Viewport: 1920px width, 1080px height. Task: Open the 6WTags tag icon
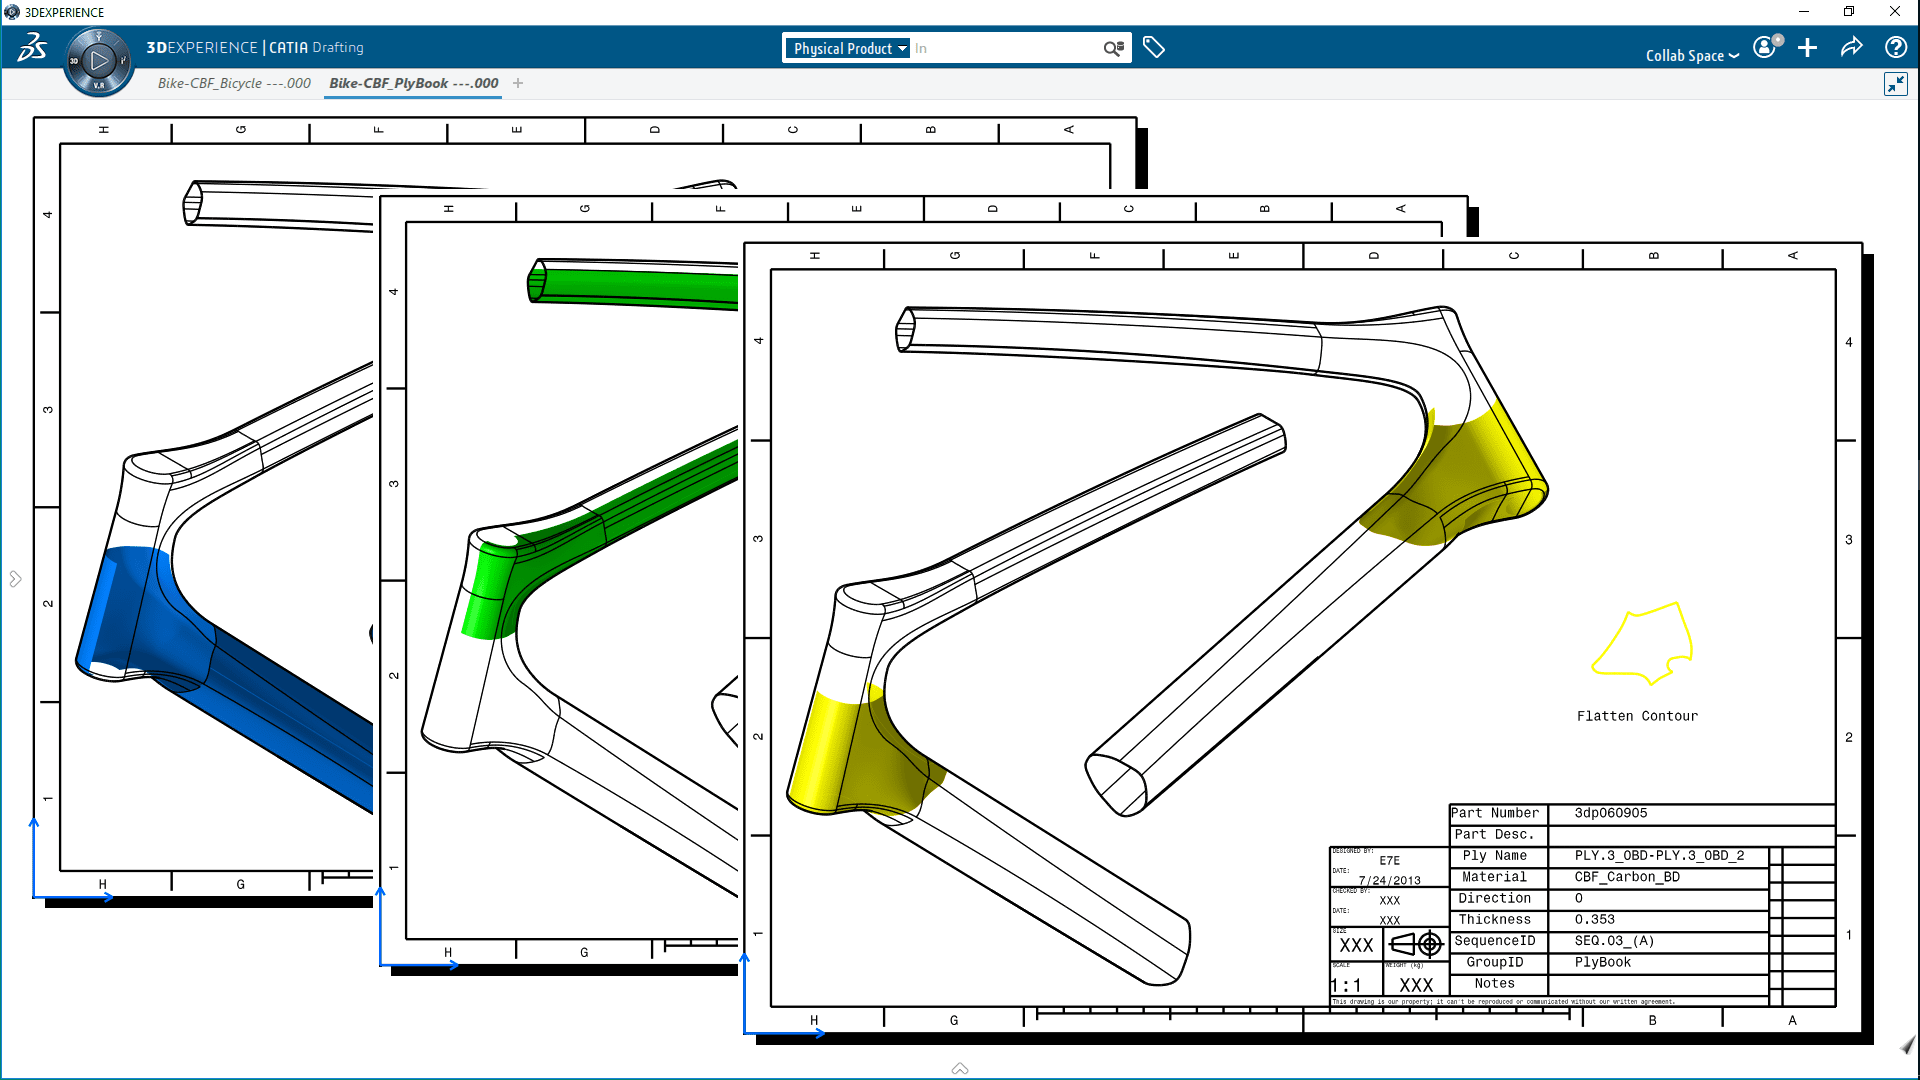pos(1154,47)
